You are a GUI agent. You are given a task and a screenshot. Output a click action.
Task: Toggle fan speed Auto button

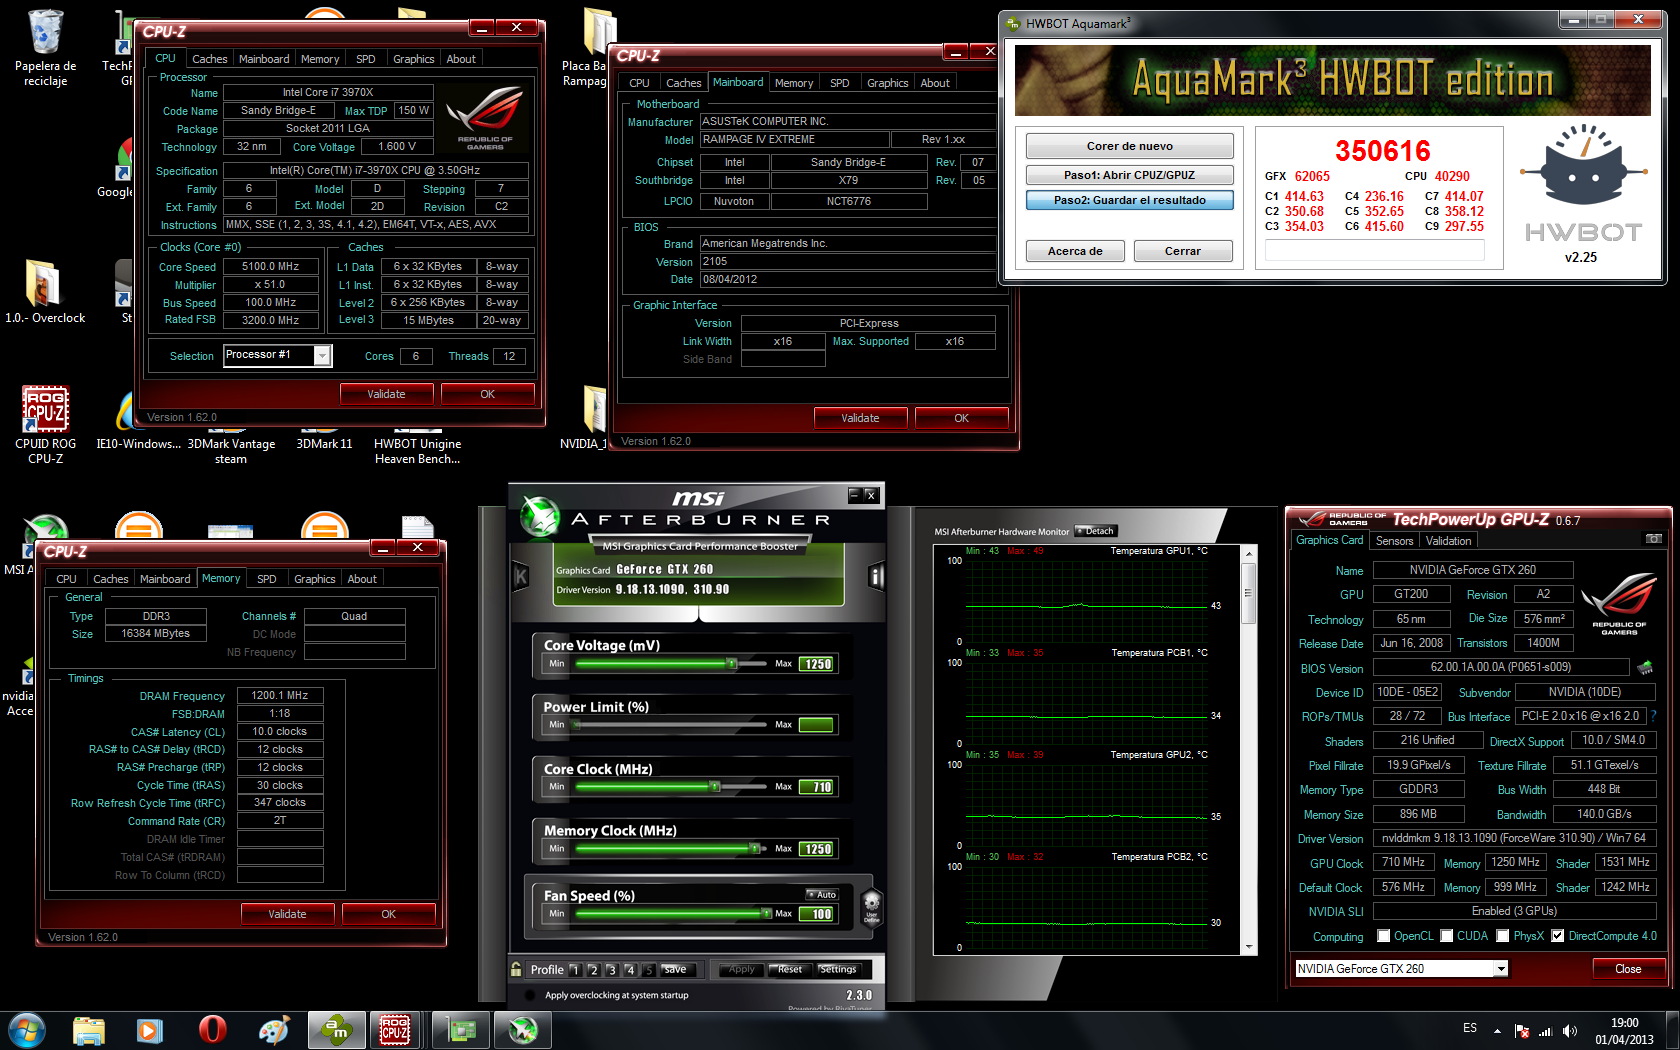(x=822, y=895)
